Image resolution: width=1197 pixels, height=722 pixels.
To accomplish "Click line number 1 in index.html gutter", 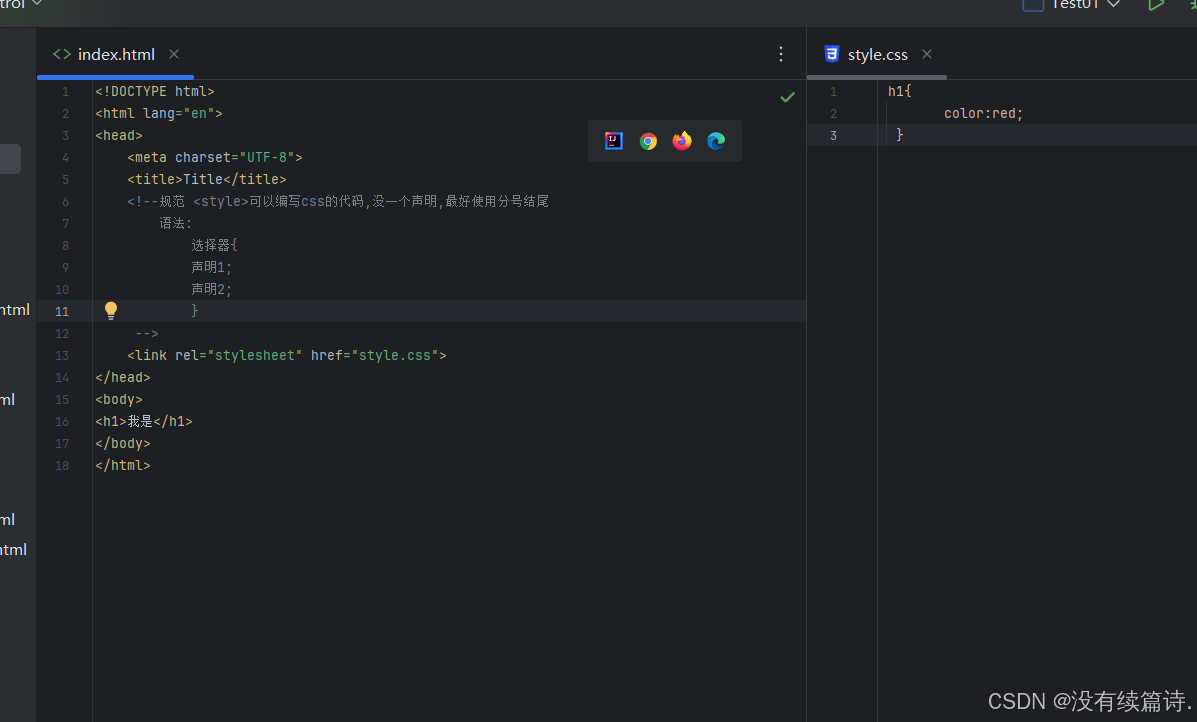I will click(66, 92).
